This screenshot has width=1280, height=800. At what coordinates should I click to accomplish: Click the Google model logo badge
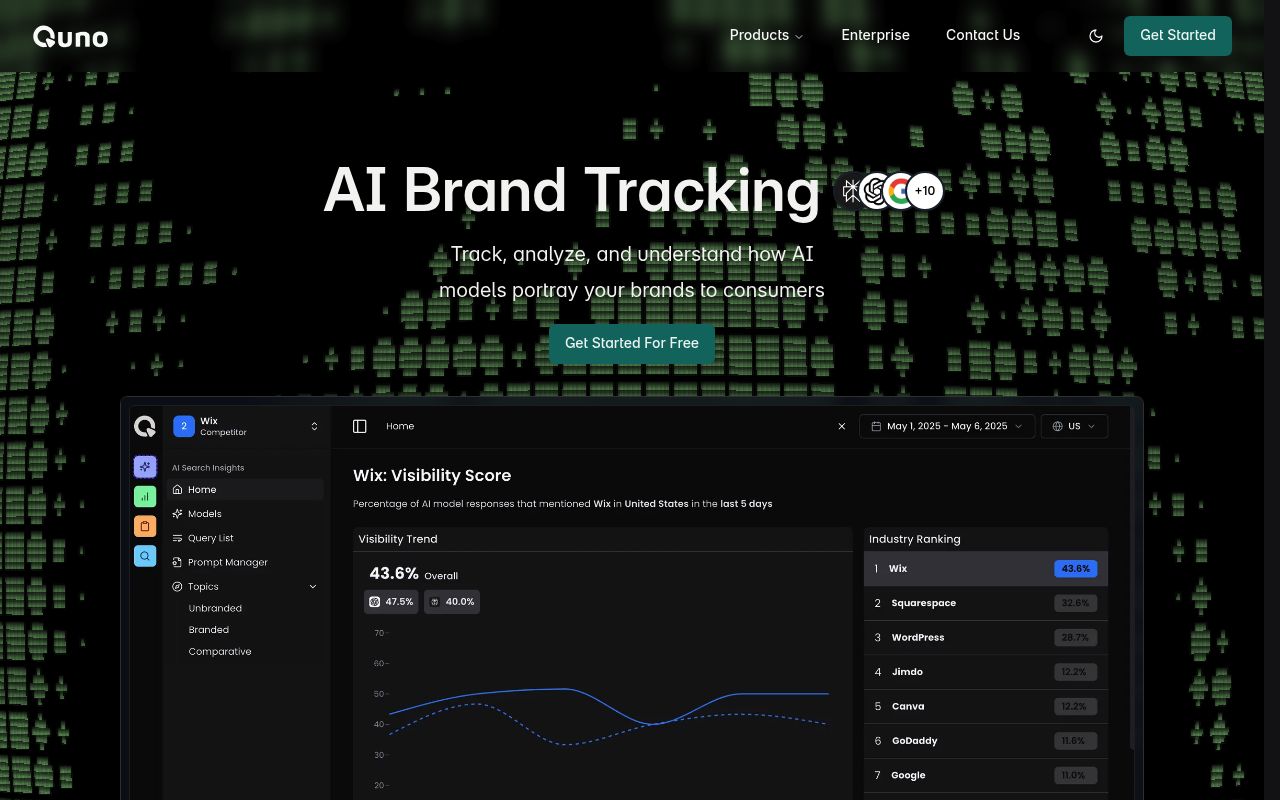(899, 191)
